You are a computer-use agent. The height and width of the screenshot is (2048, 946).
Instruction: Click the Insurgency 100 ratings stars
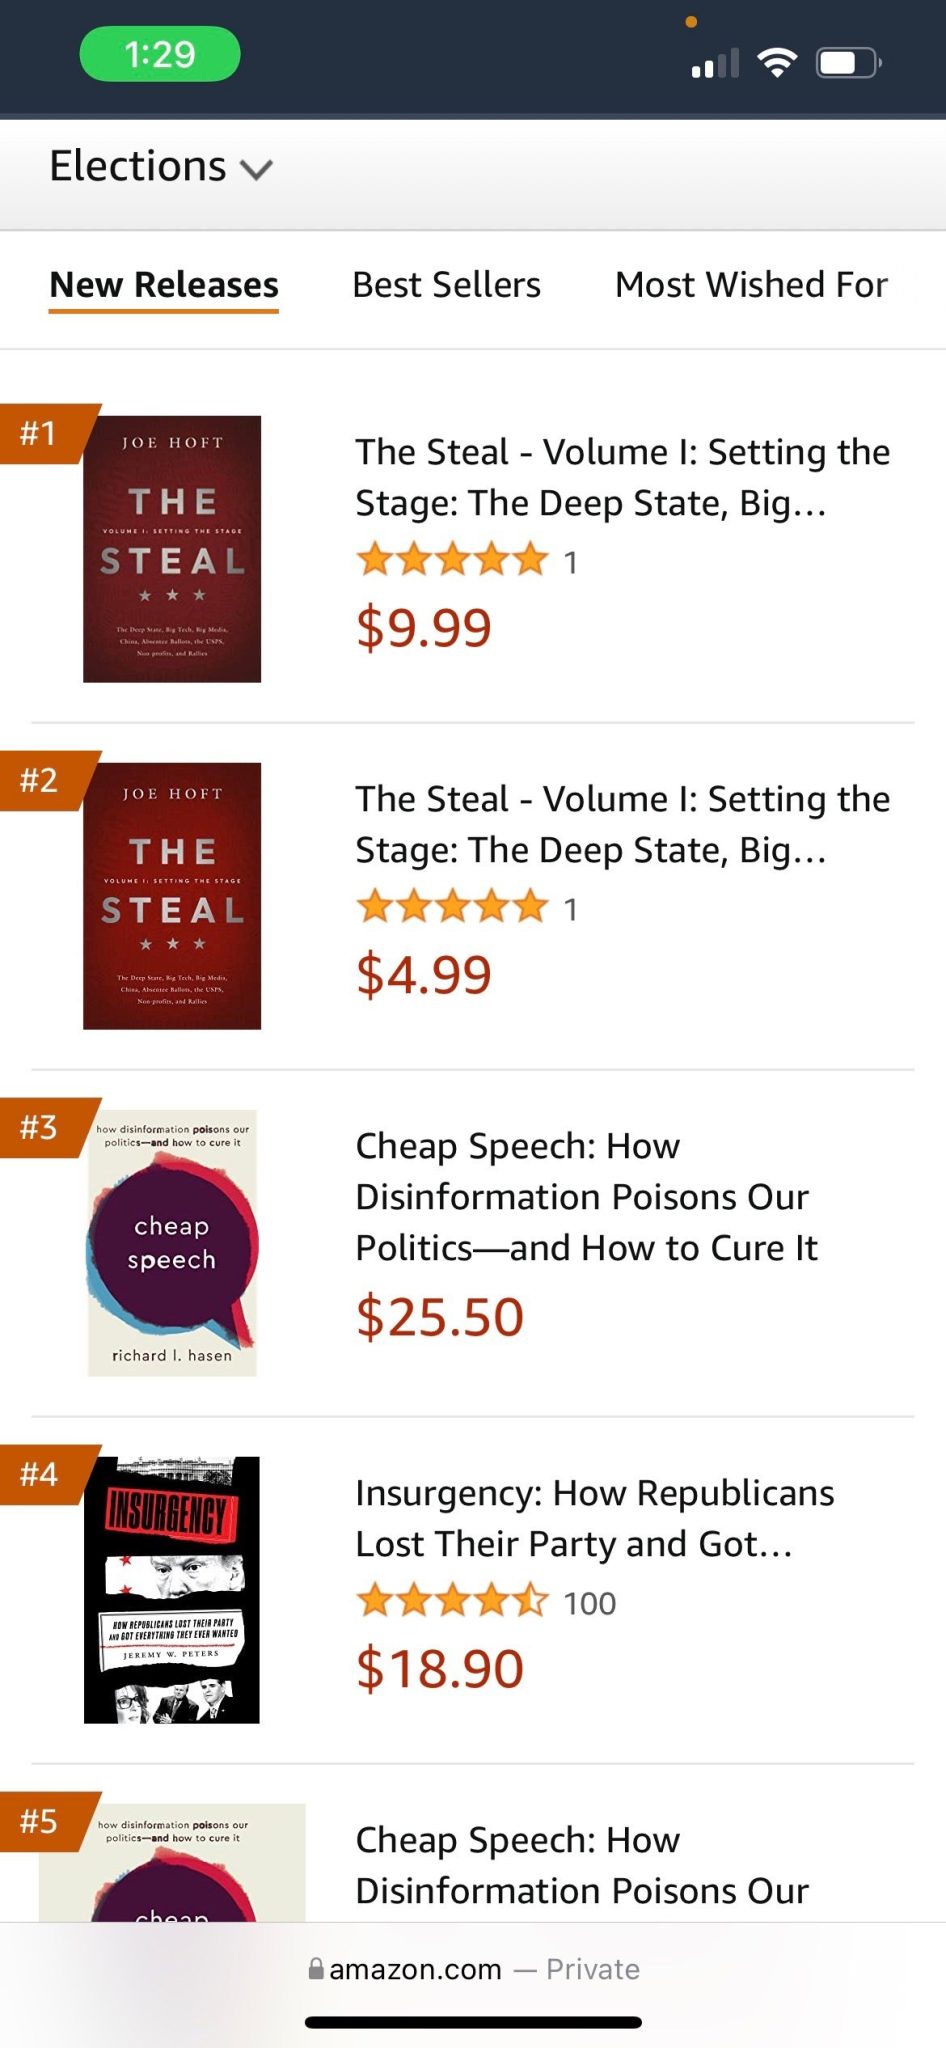(452, 1602)
